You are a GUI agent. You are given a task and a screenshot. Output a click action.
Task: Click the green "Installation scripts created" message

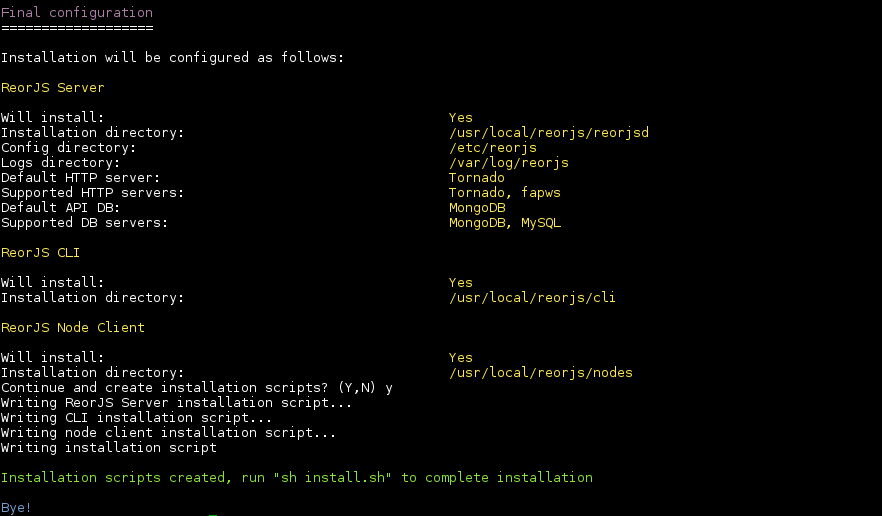(x=297, y=478)
